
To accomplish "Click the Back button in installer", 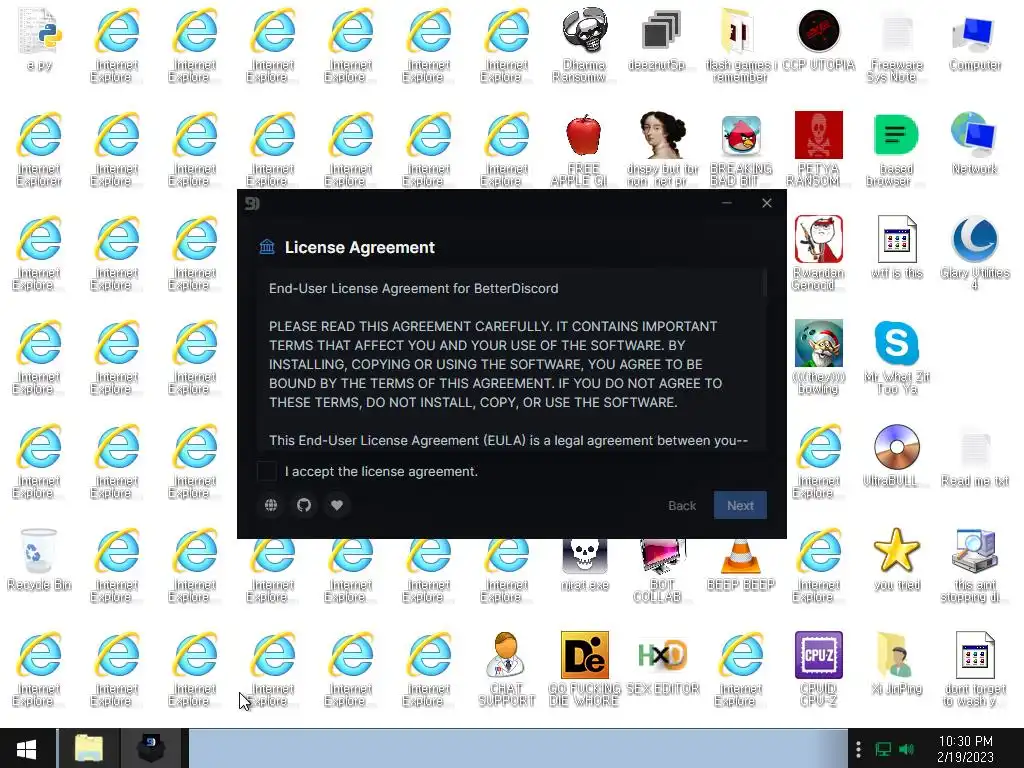I will pos(682,505).
